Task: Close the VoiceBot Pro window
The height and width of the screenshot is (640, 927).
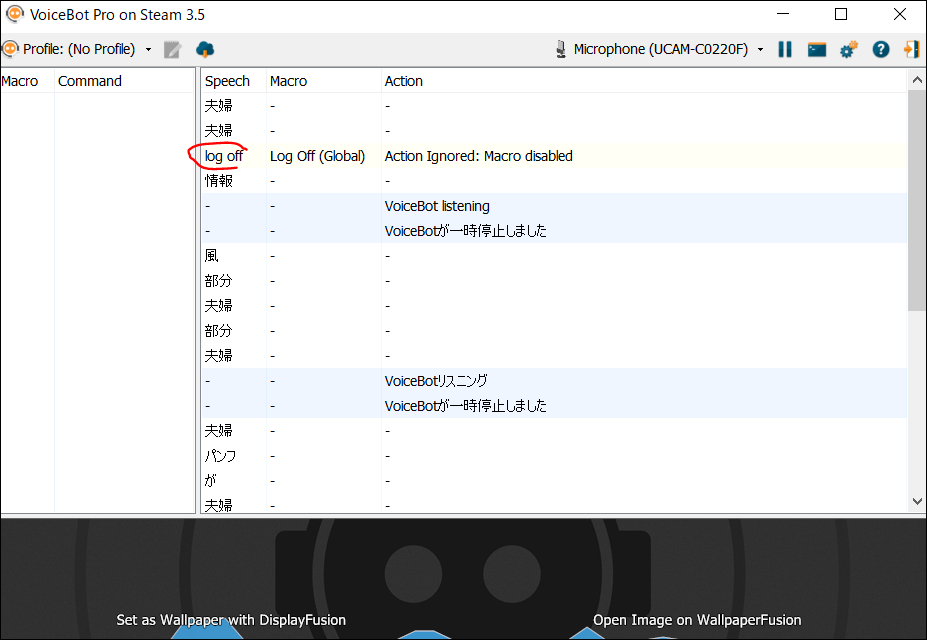Action: (x=899, y=14)
